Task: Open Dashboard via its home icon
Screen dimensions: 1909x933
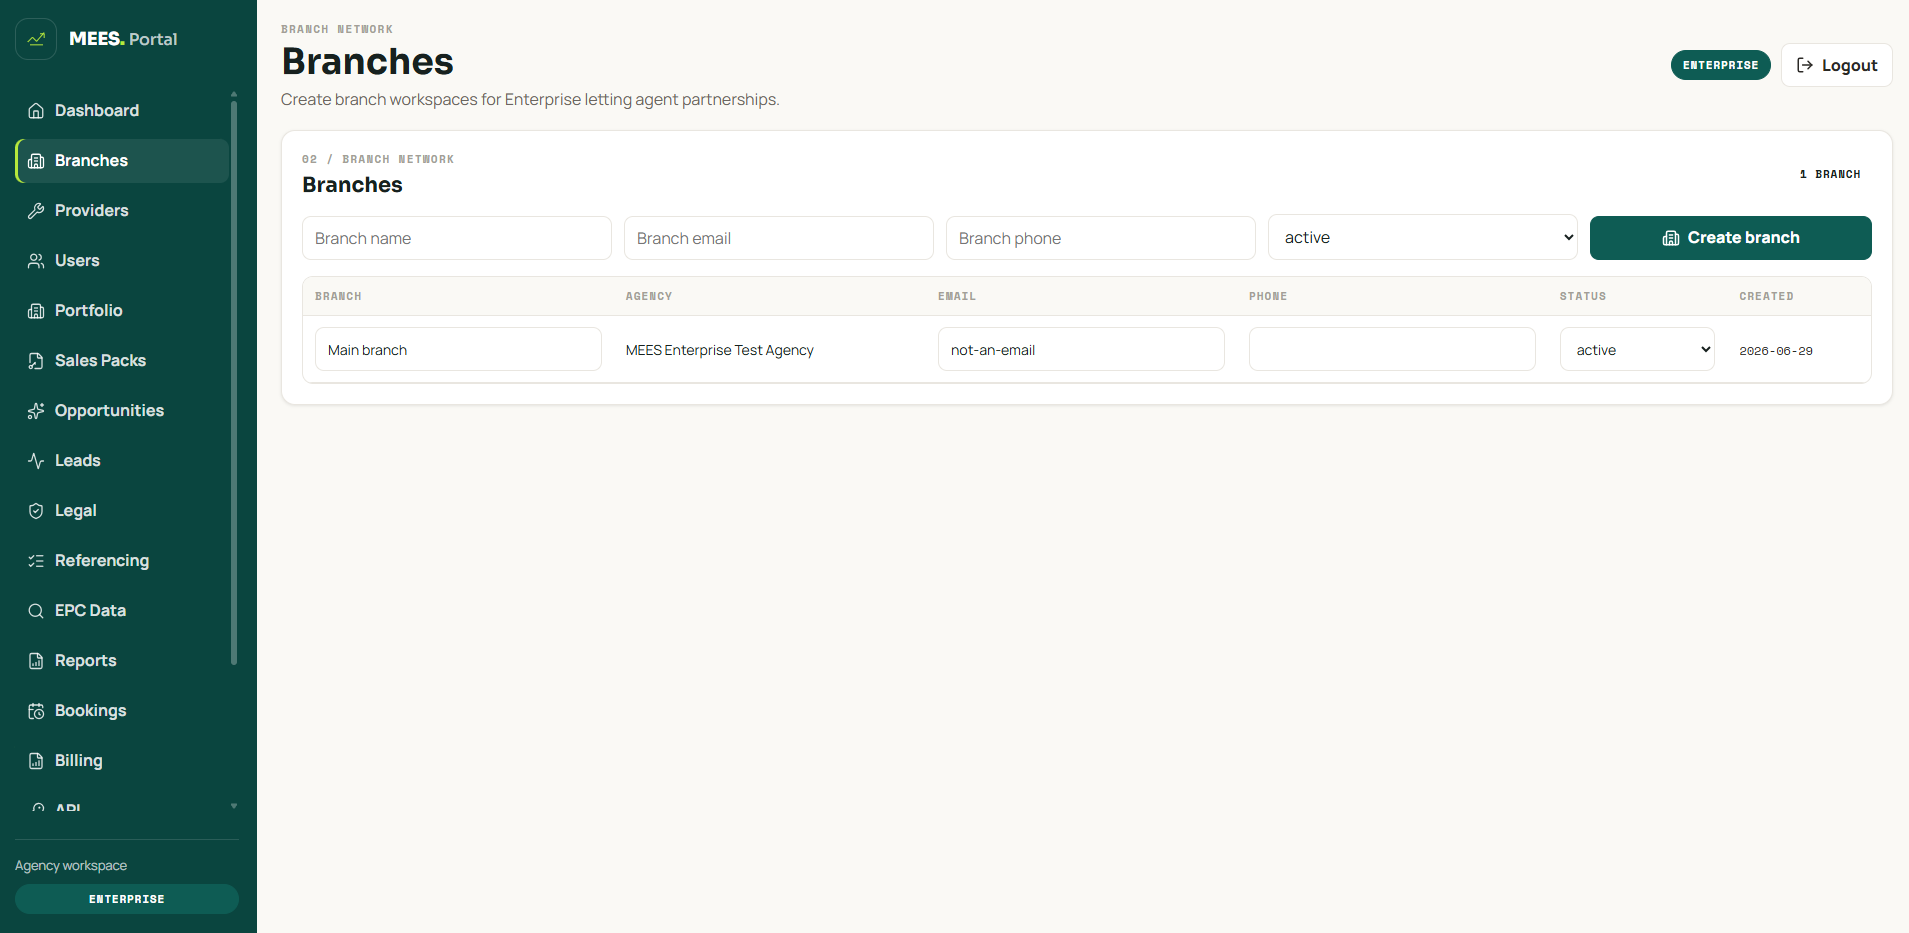Action: coord(36,111)
